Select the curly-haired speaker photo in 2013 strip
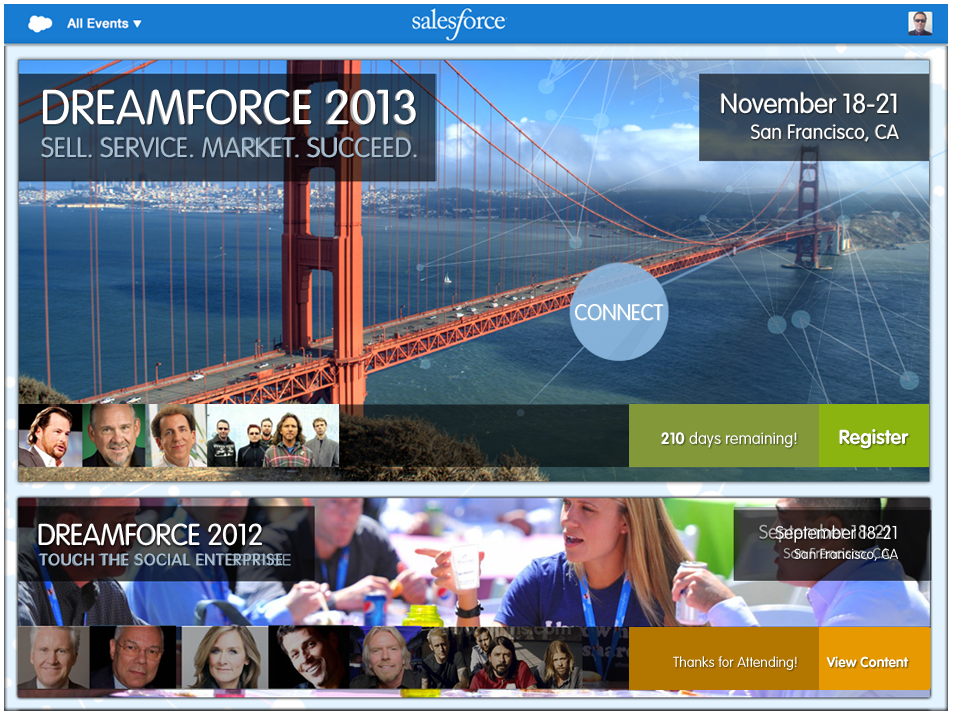 [177, 436]
